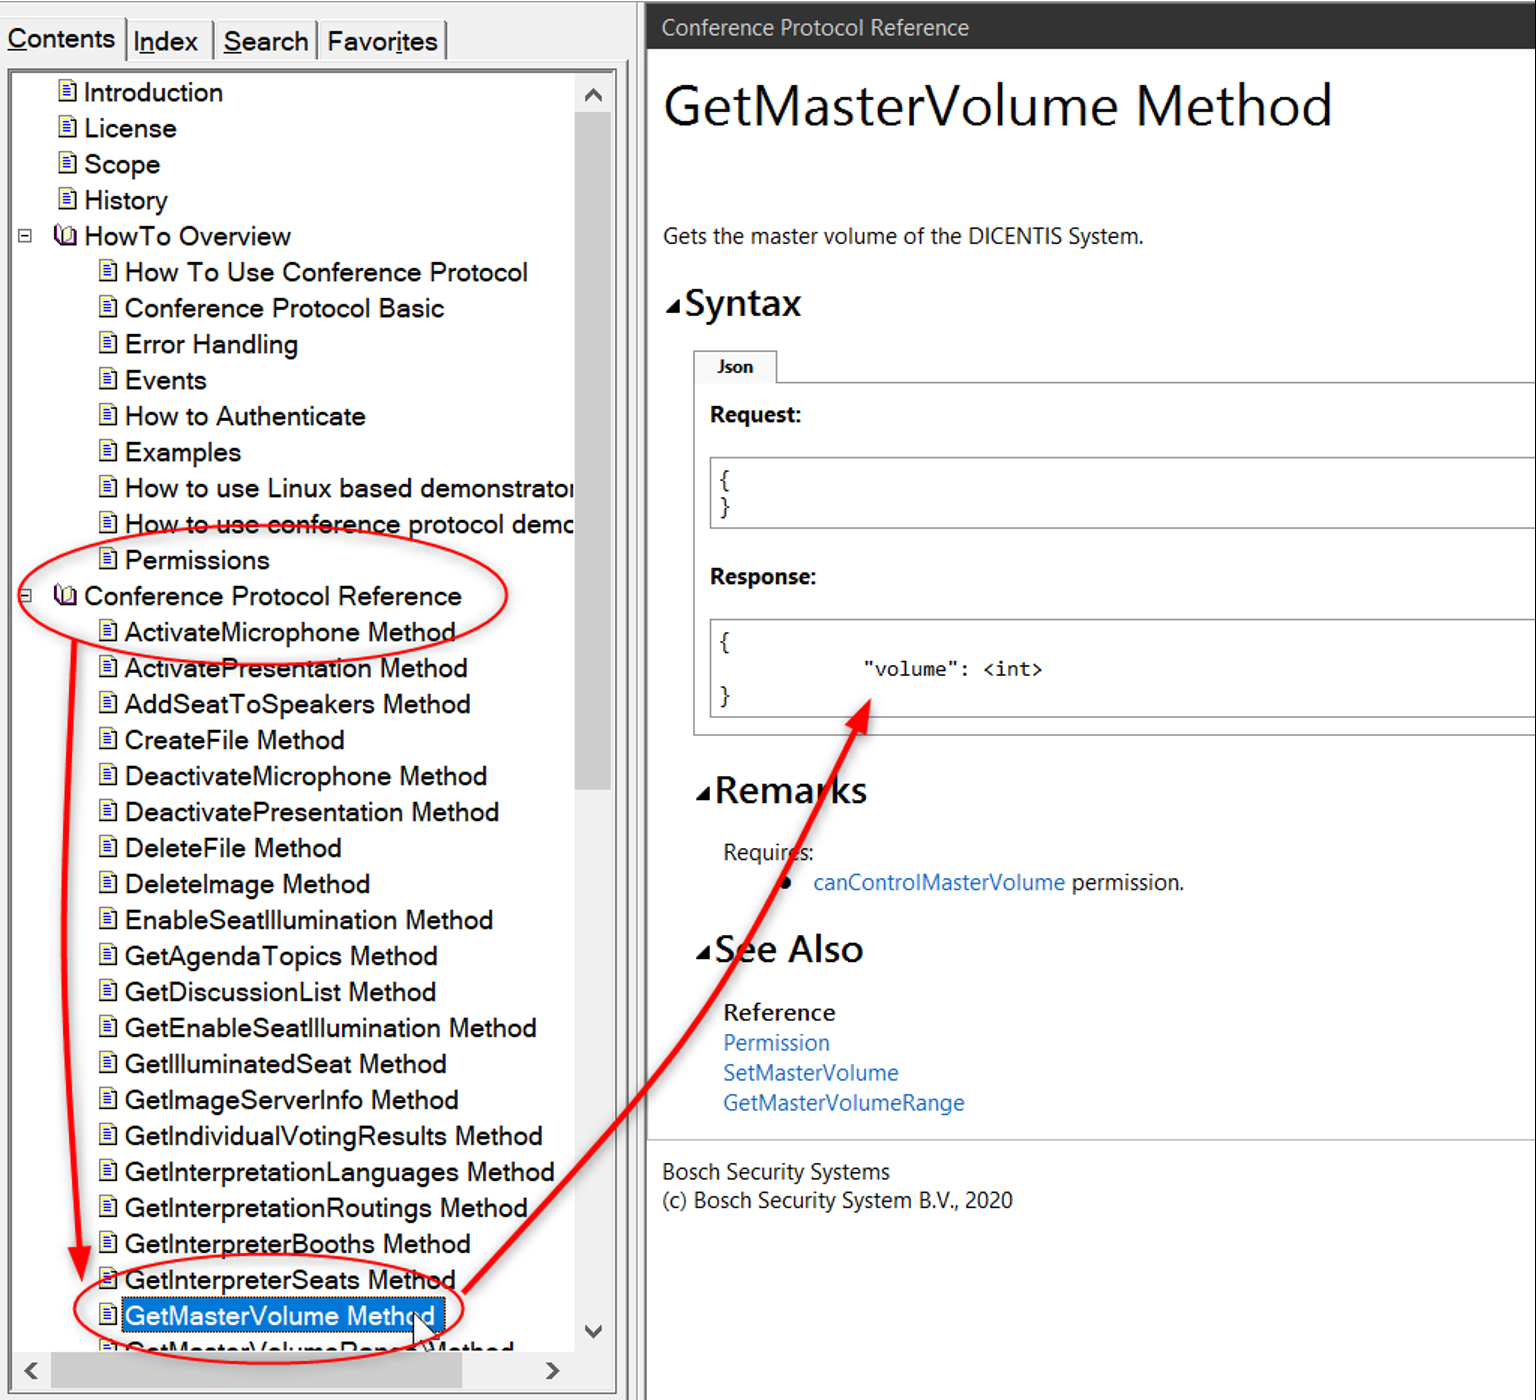The height and width of the screenshot is (1400, 1536).
Task: Click the scroll down arrow in contents tree
Action: [593, 1331]
